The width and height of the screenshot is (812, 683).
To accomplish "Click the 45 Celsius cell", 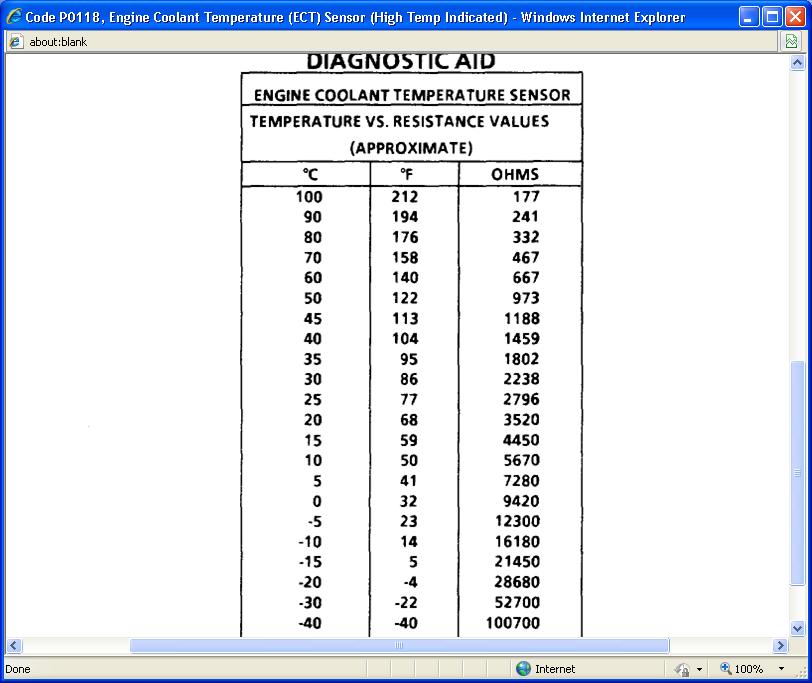I will coord(313,318).
